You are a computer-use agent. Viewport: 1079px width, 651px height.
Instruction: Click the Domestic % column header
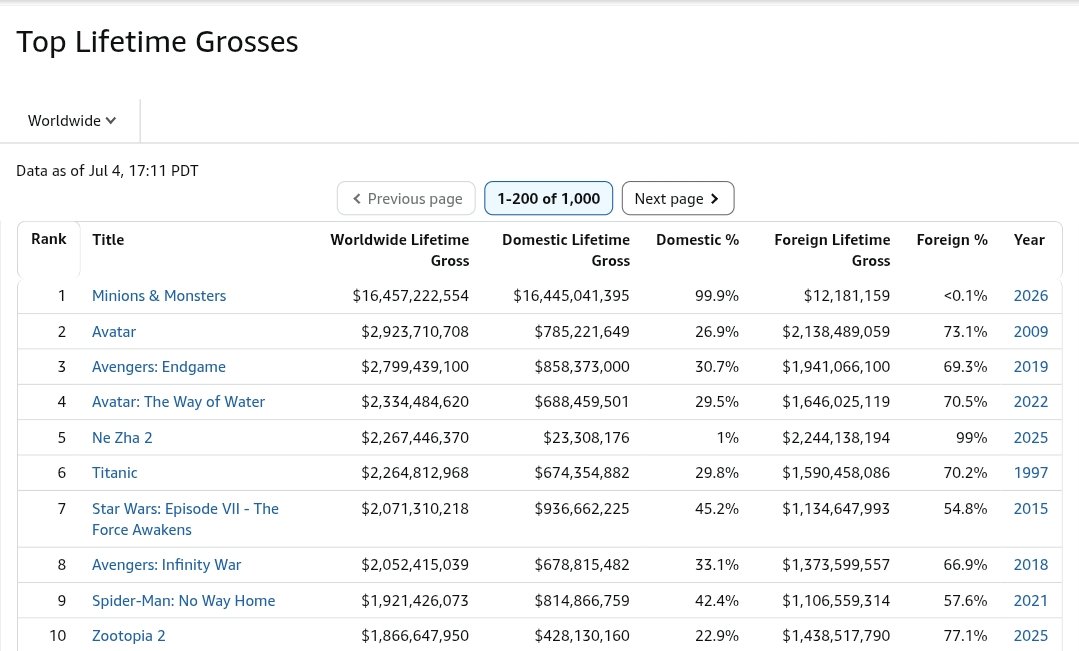click(697, 239)
